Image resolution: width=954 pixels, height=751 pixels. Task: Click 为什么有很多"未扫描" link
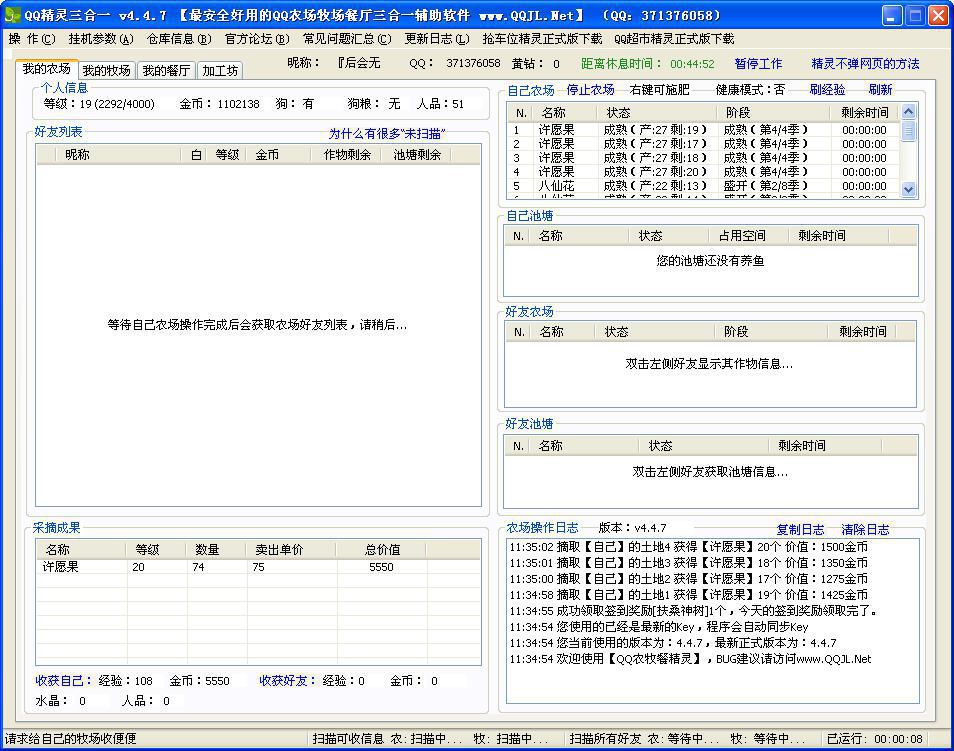coord(388,134)
